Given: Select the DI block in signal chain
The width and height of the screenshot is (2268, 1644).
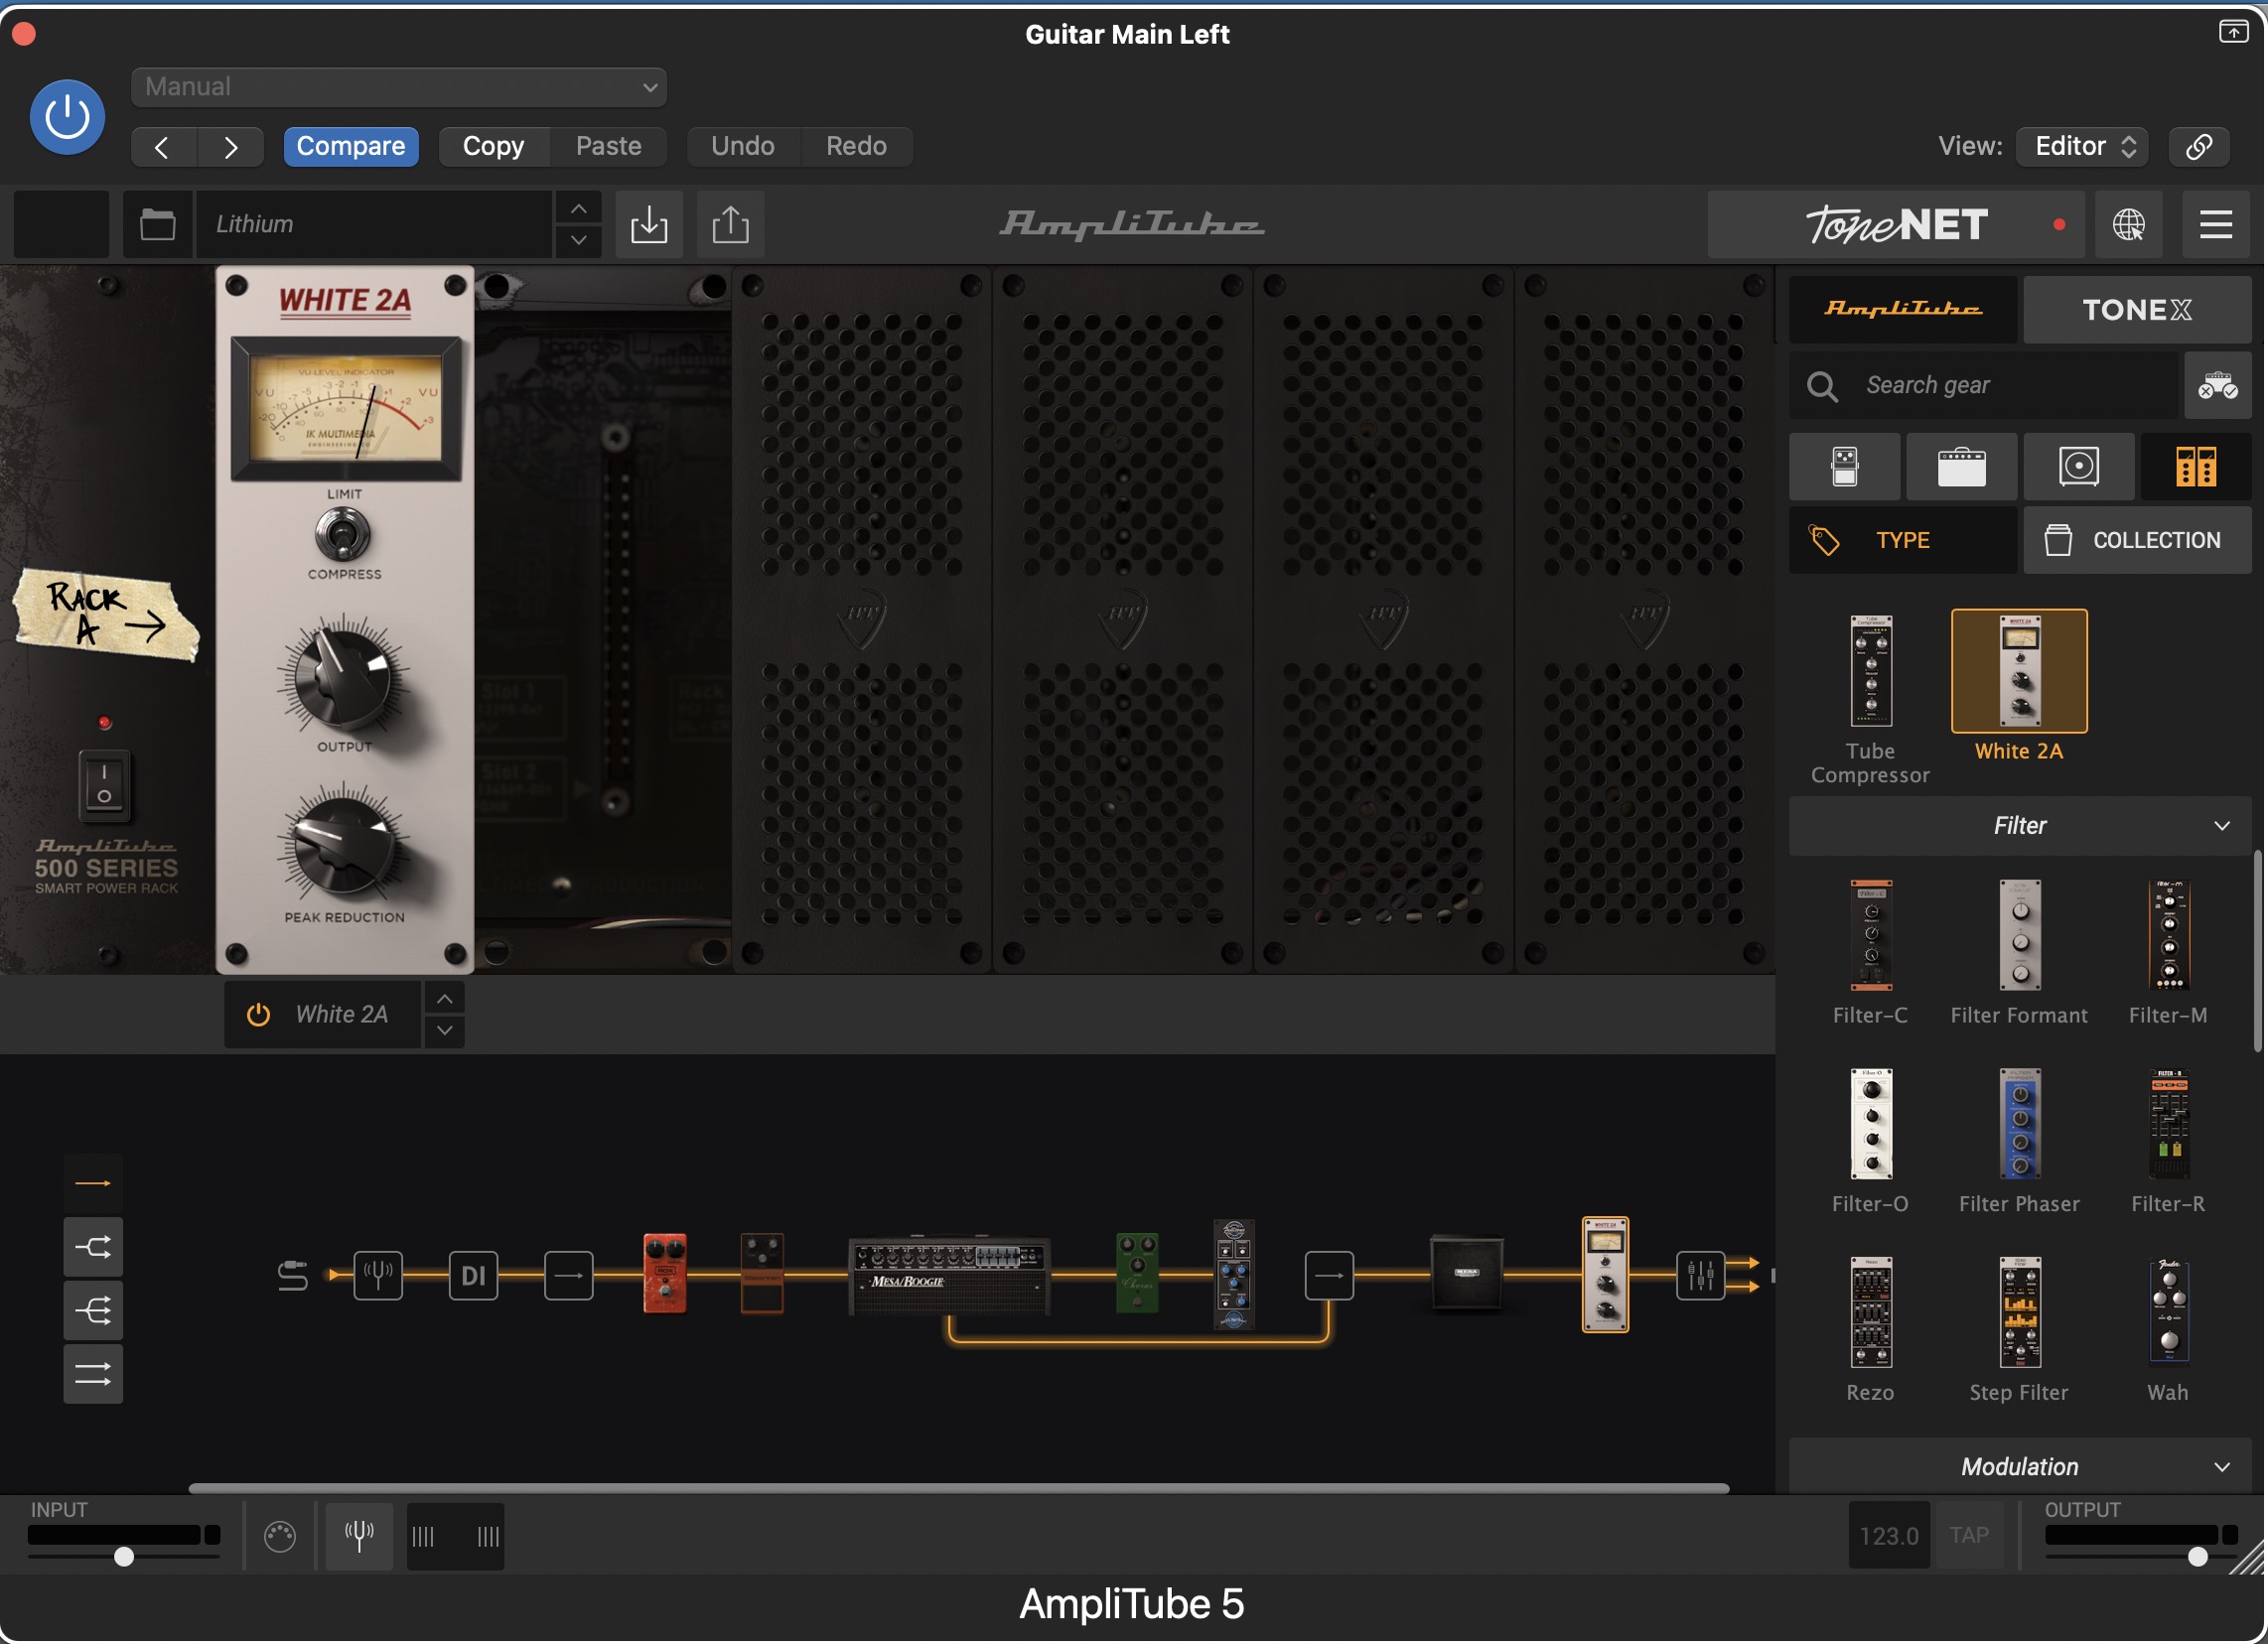Looking at the screenshot, I should pyautogui.click(x=473, y=1276).
